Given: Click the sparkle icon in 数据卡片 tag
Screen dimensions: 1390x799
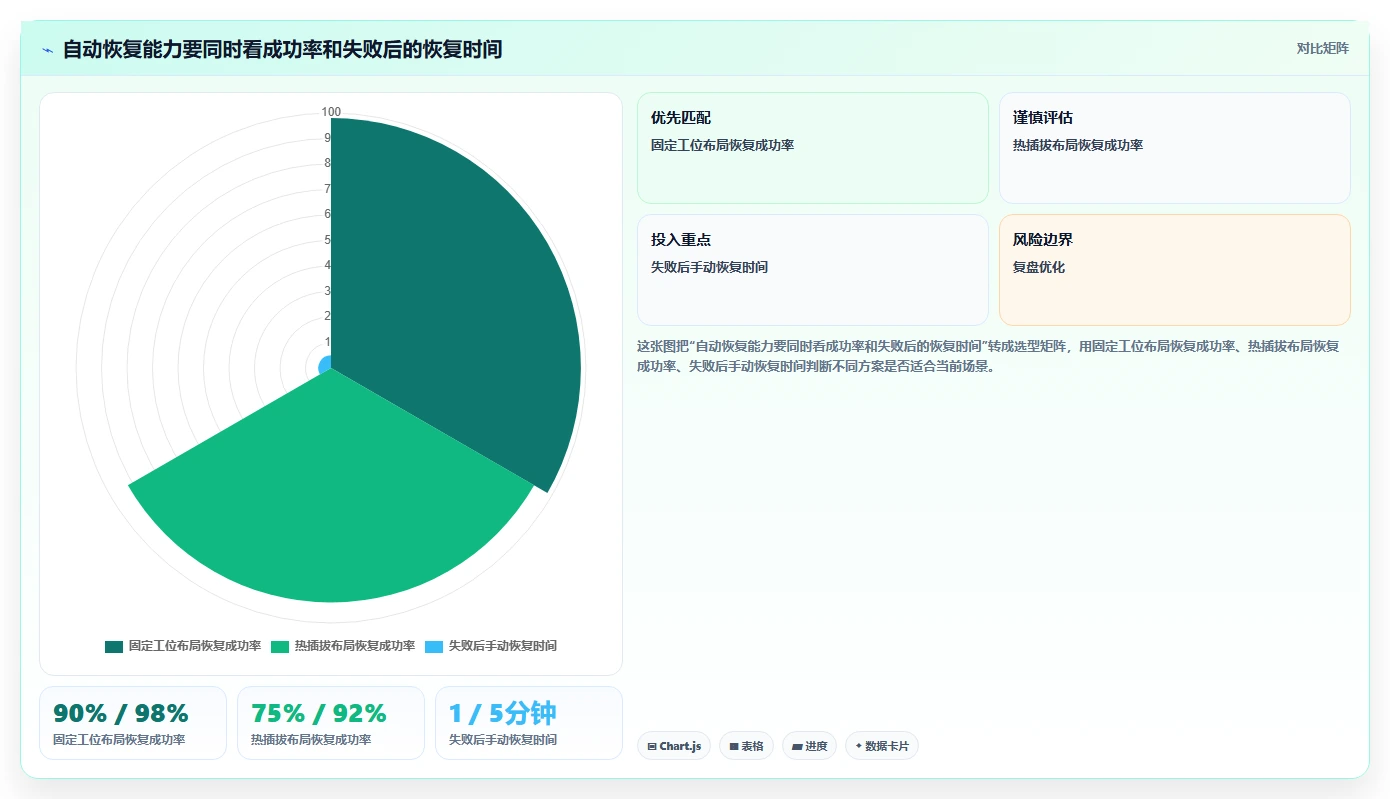Looking at the screenshot, I should [859, 746].
